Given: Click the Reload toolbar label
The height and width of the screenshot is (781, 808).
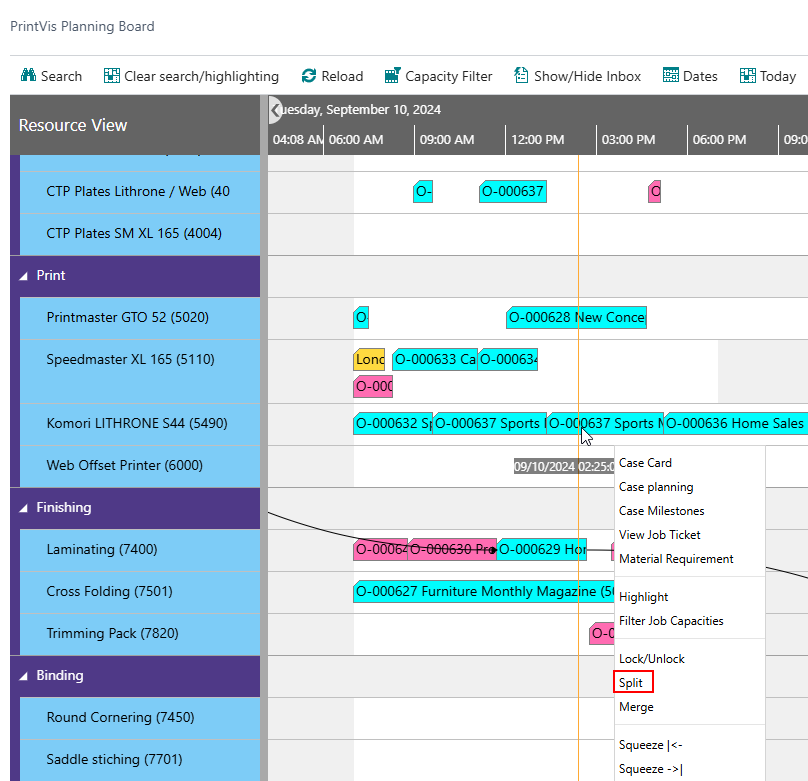Looking at the screenshot, I should click(x=342, y=76).
